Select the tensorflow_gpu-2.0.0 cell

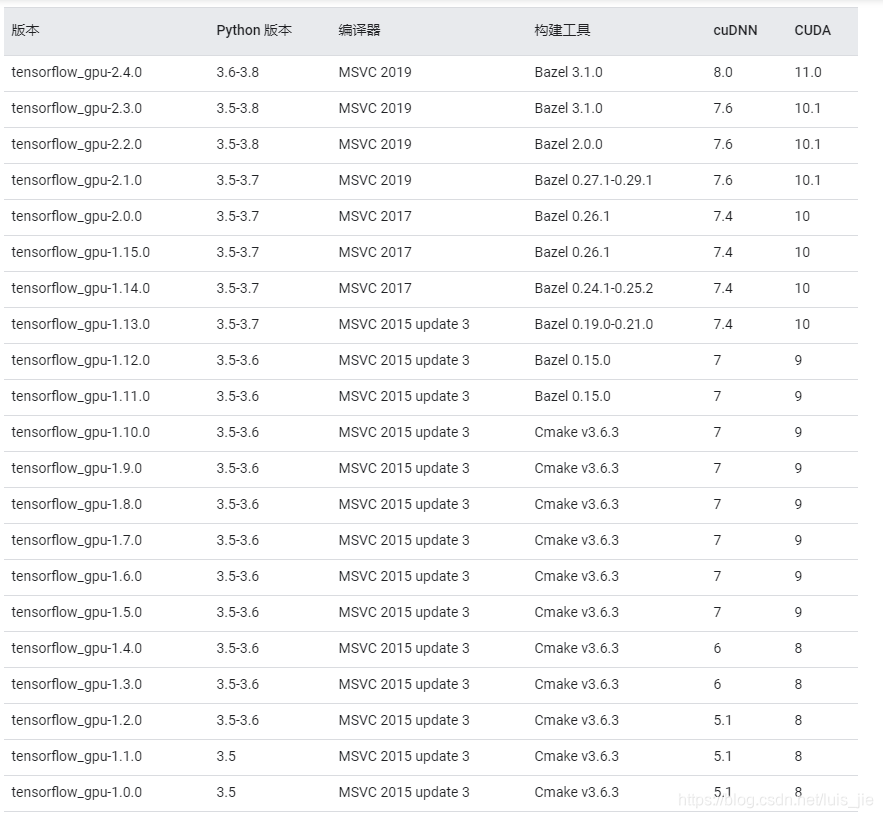pos(77,216)
